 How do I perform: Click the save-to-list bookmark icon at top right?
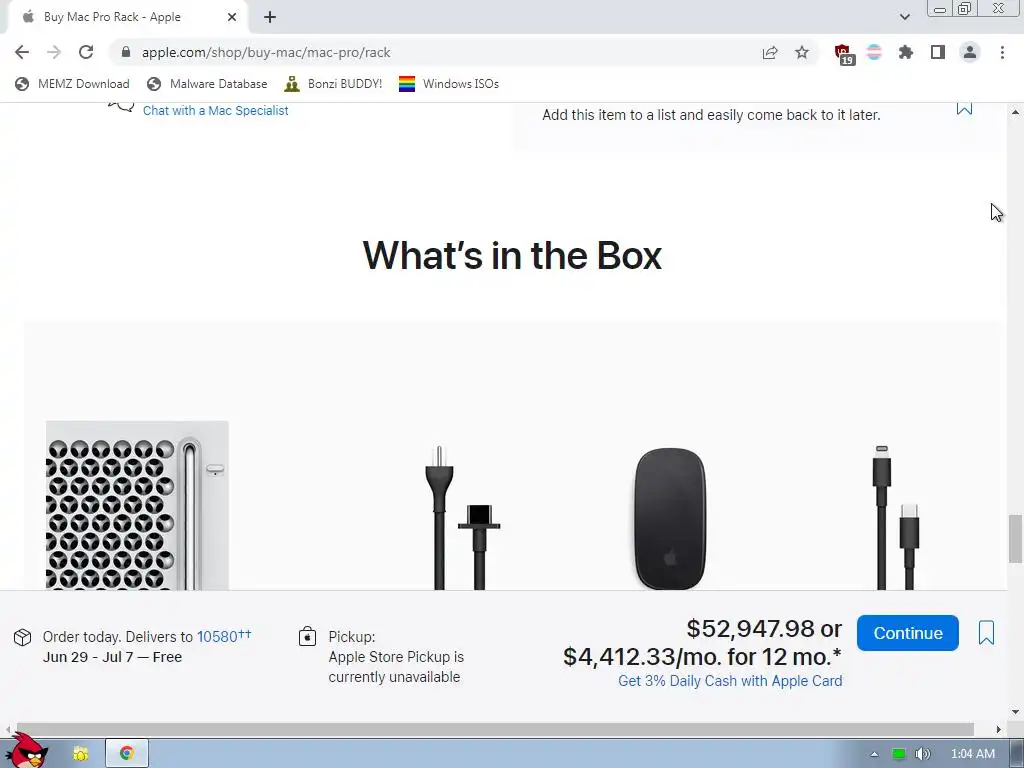(x=964, y=108)
